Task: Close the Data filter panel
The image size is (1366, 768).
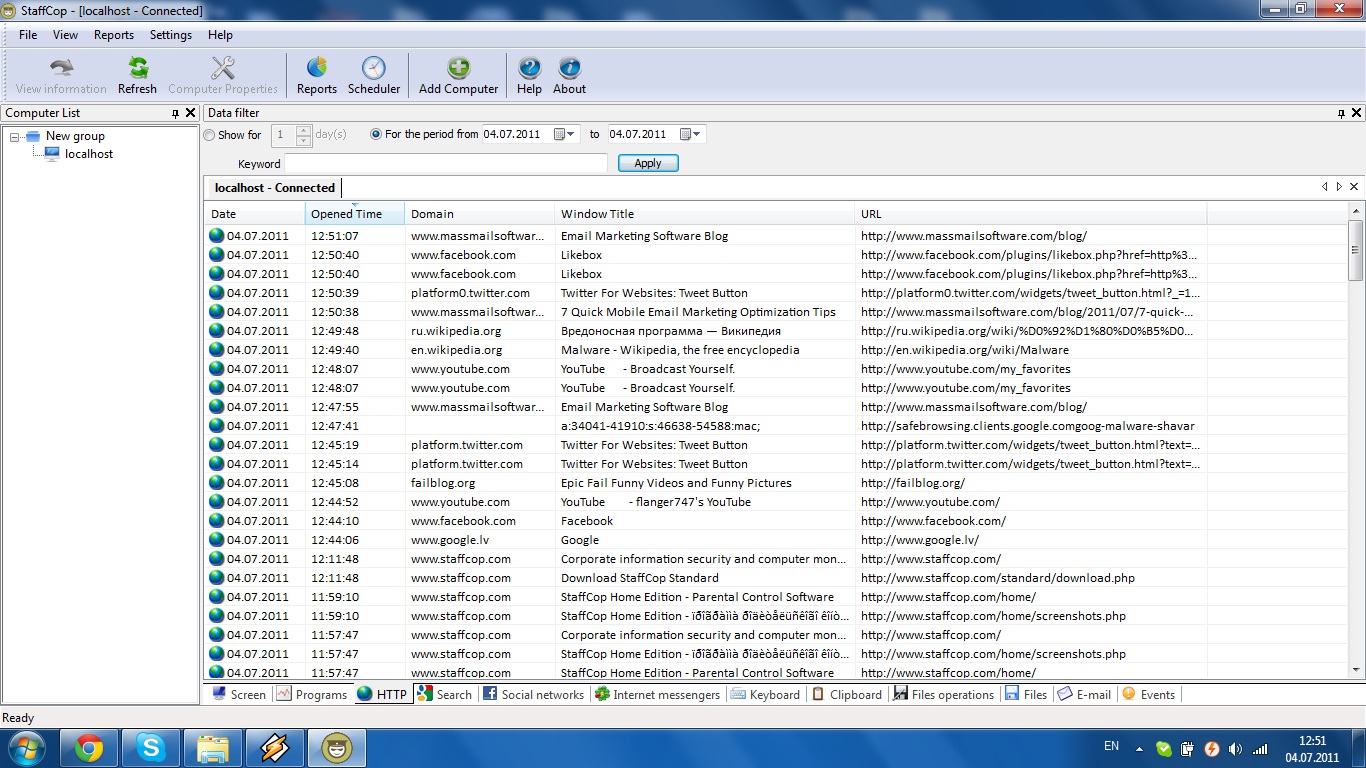Action: click(x=1357, y=113)
